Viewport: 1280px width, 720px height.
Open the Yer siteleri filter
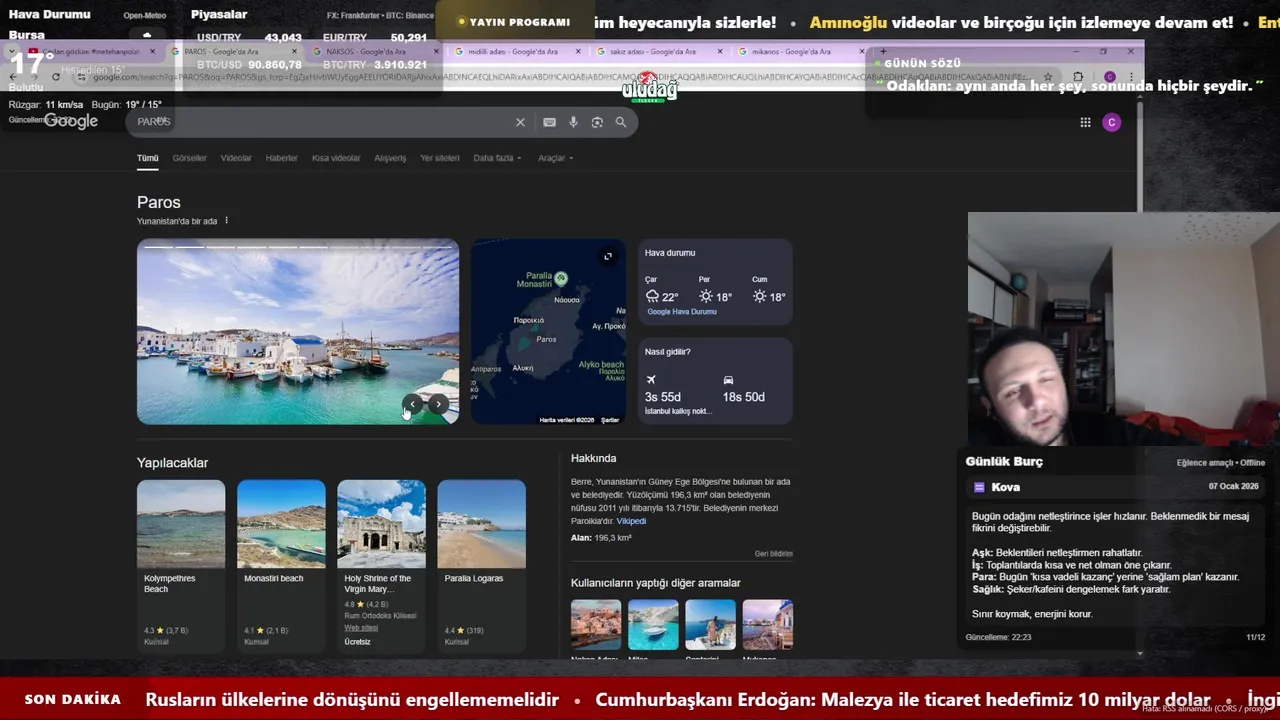(x=439, y=158)
